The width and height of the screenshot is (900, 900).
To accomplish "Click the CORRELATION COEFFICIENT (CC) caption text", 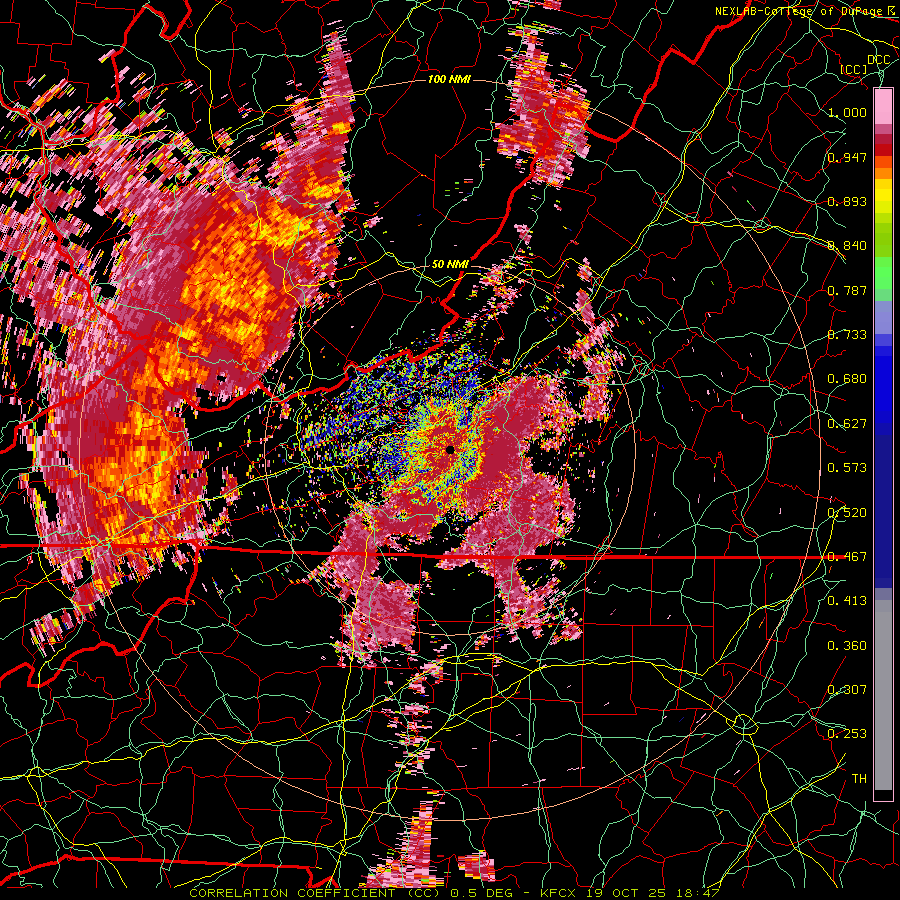I will pos(315,893).
